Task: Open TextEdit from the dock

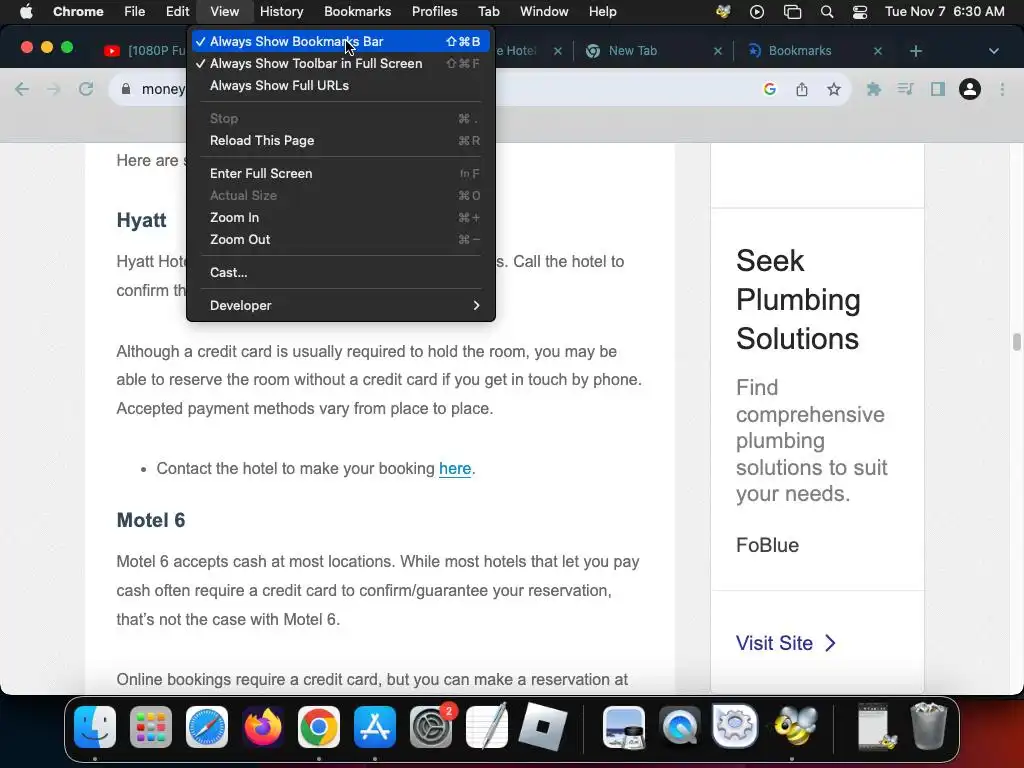Action: (487, 726)
